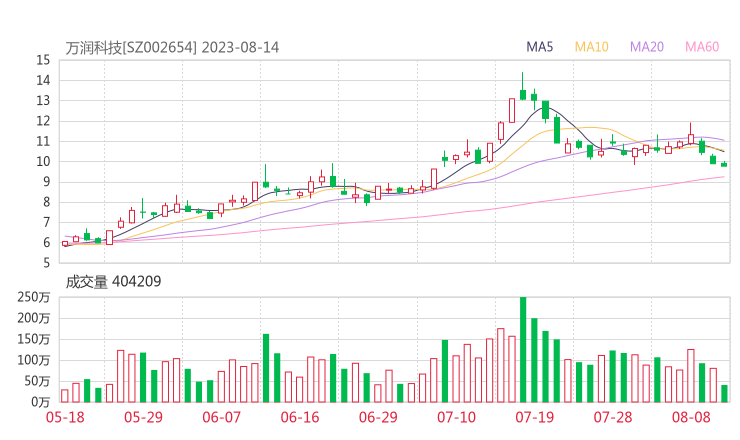740x440 pixels.
Task: Click the 50万 volume axis label
Action: click(37, 381)
